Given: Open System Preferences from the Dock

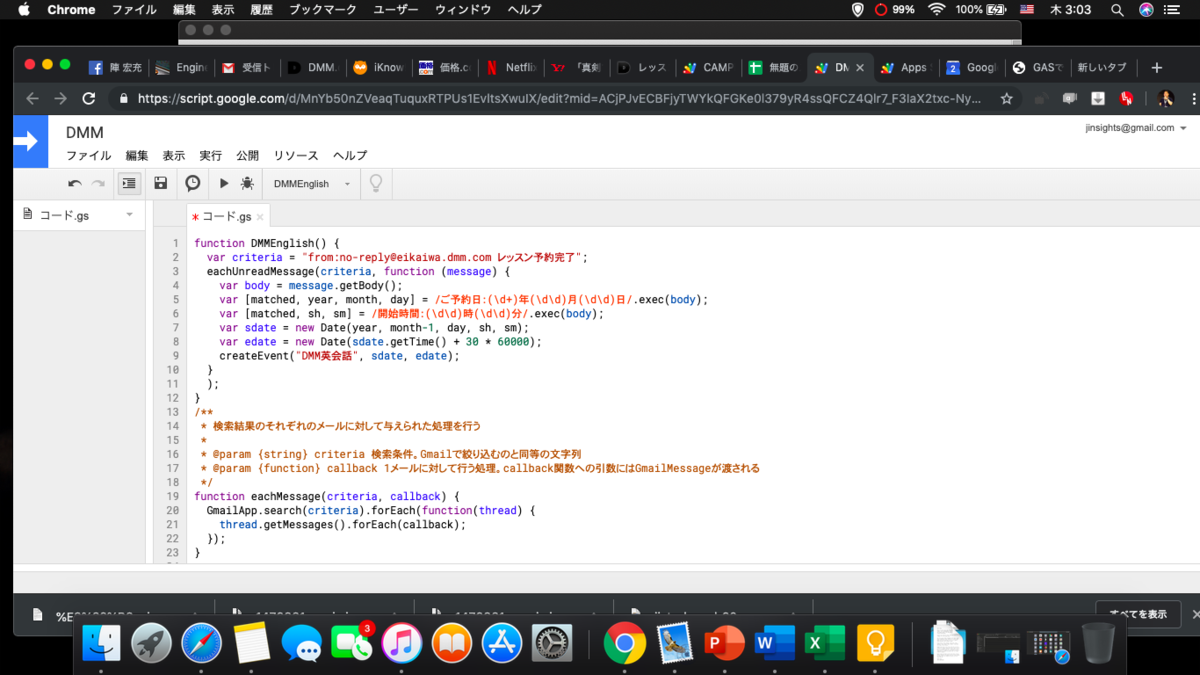Looking at the screenshot, I should (x=551, y=644).
